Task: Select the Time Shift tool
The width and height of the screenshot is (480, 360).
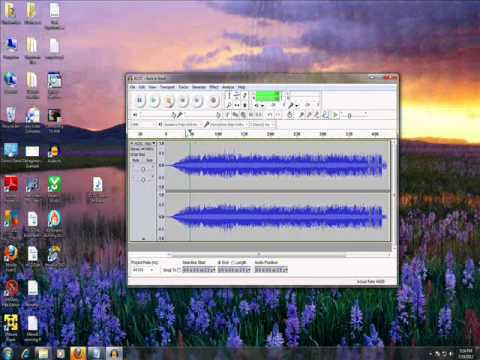Action: click(x=237, y=105)
